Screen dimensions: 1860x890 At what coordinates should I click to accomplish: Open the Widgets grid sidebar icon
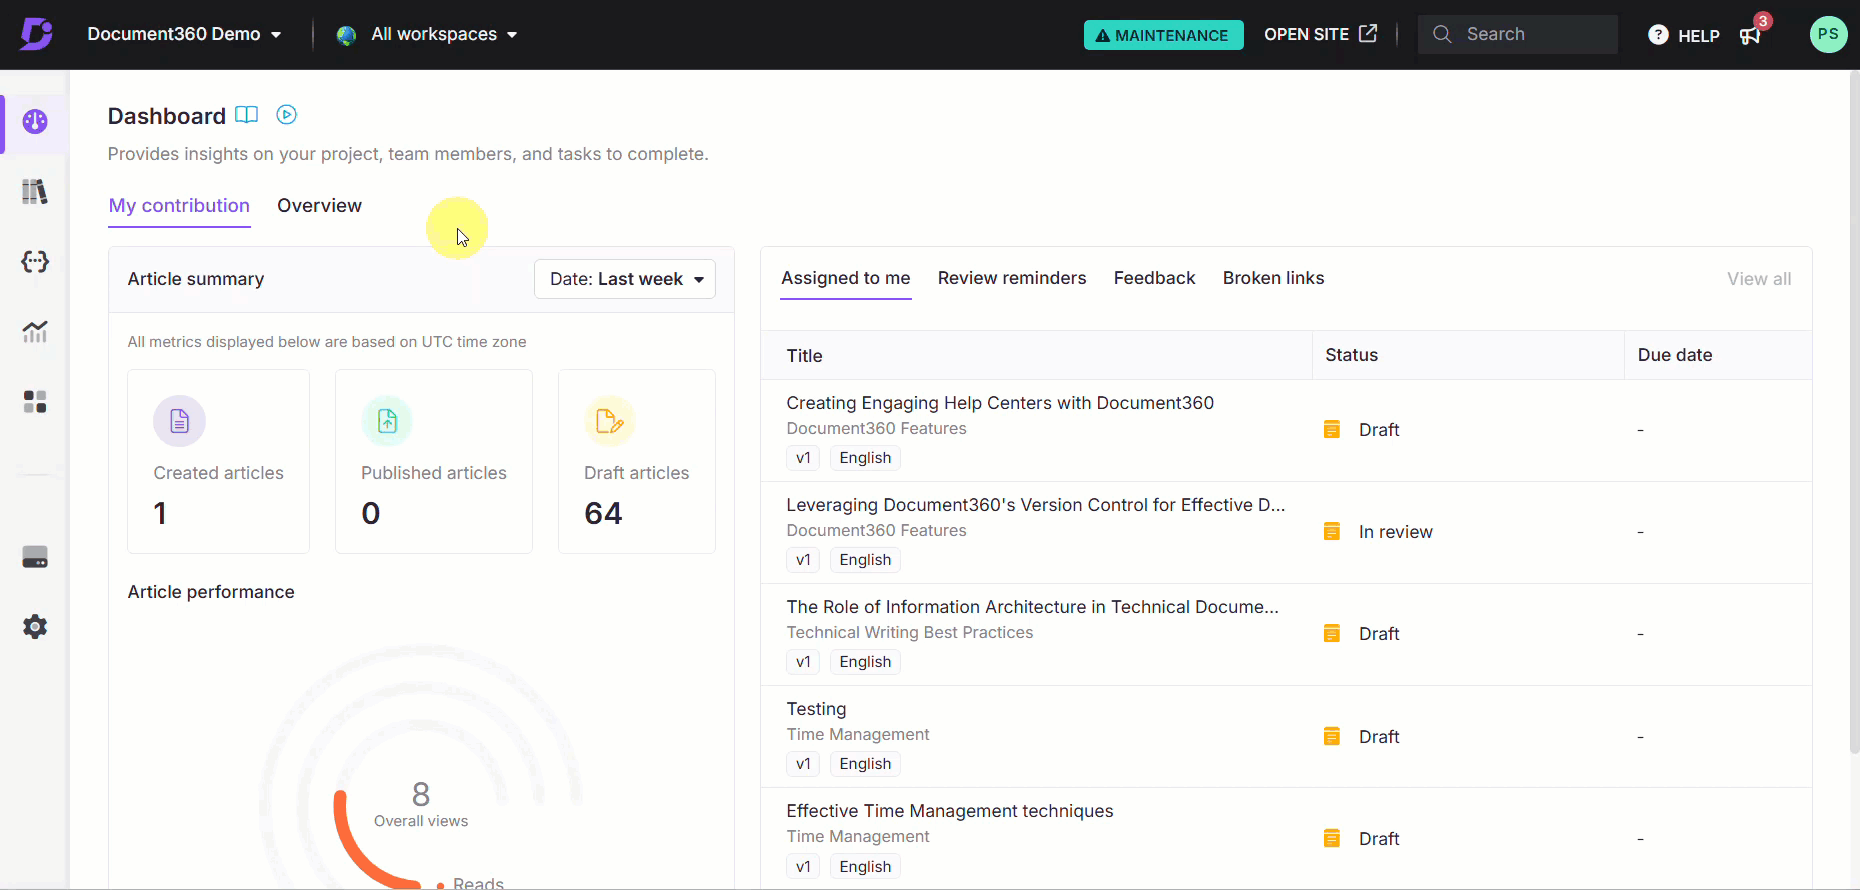[35, 402]
